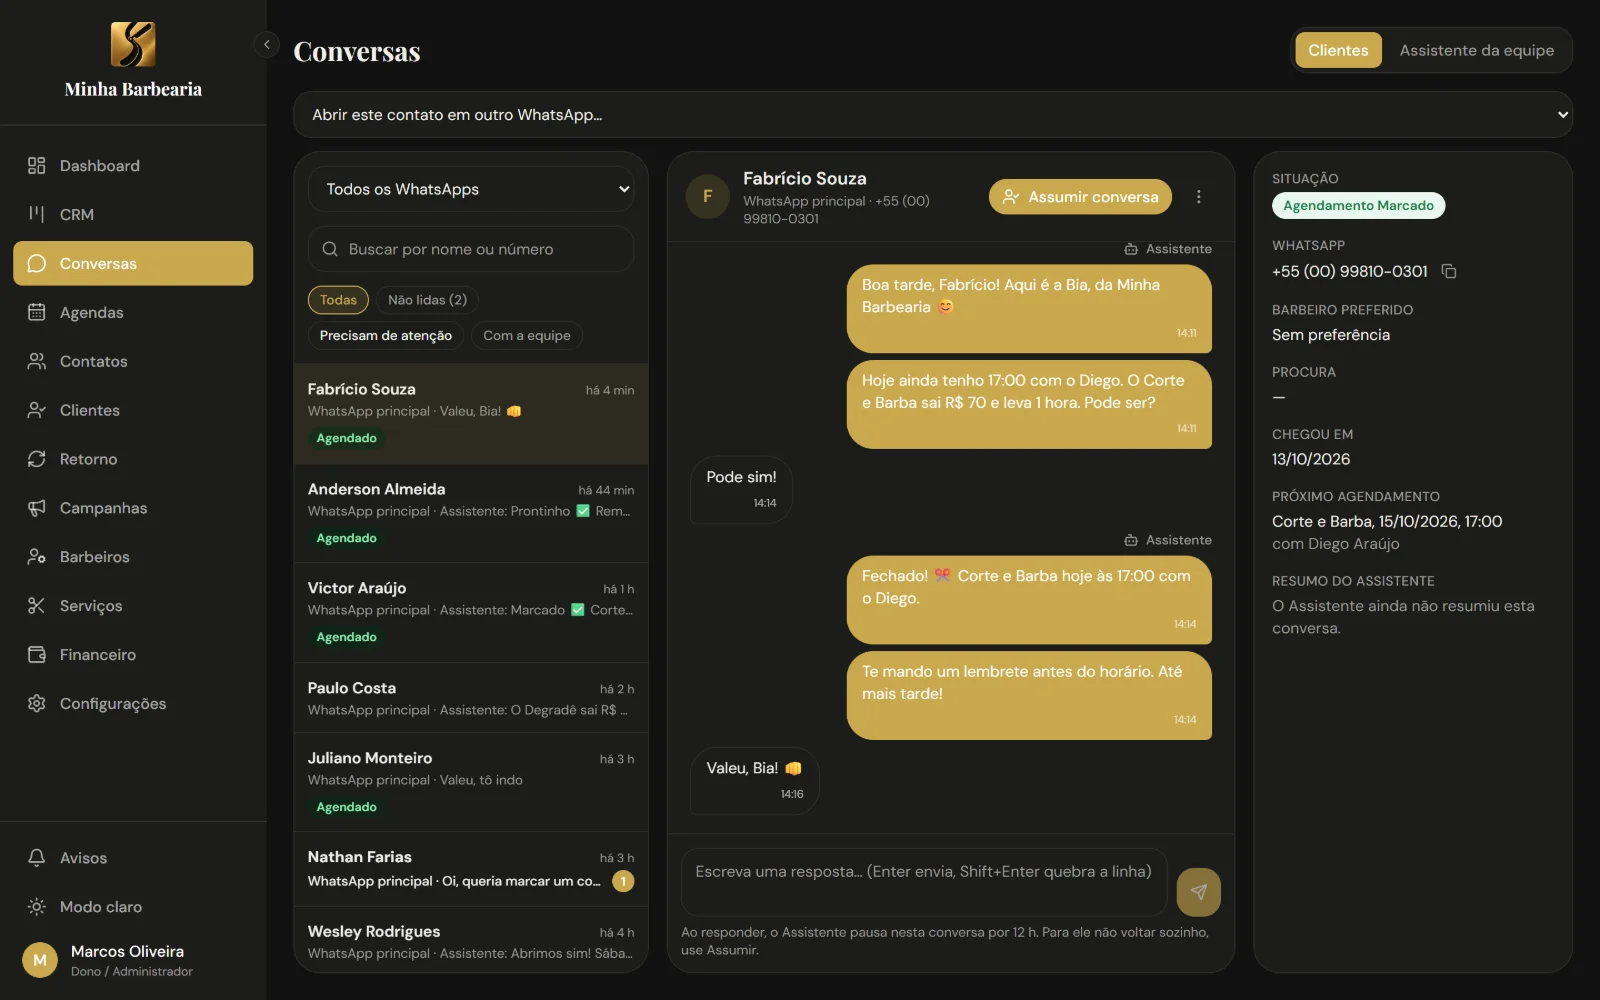Open Clientes in the sidebar

pos(133,410)
